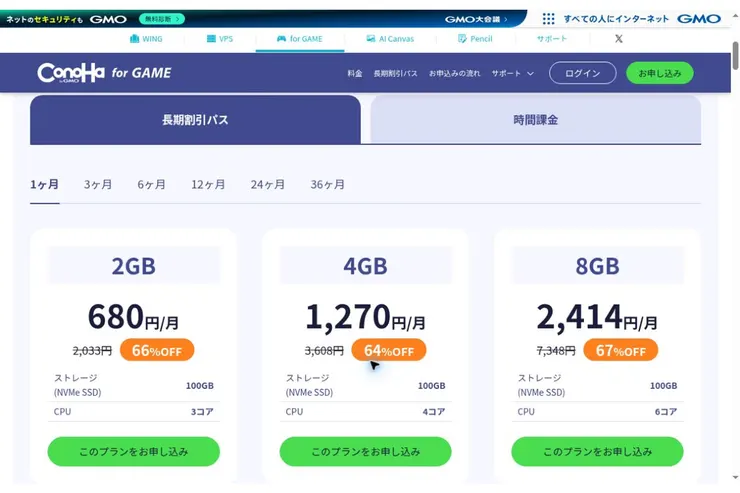This screenshot has height=493, width=740.
Task: Select the 長期割引パス pricing tab
Action: pos(195,120)
